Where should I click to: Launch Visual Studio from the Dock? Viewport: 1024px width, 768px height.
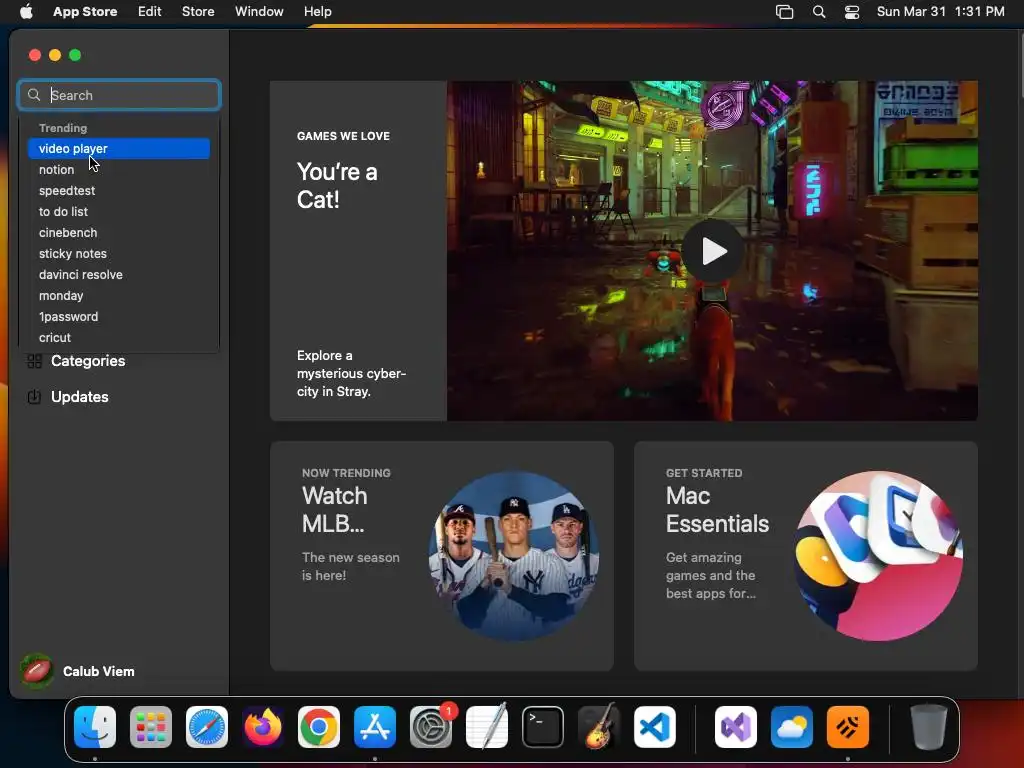point(736,727)
